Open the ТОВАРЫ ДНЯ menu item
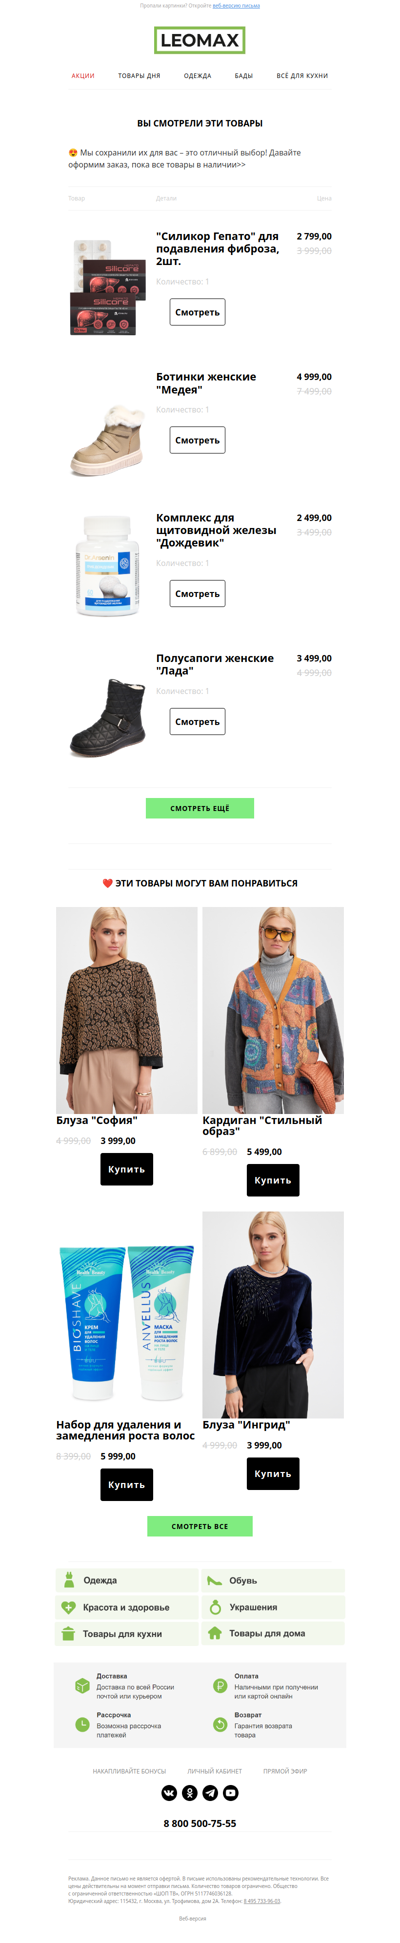Screen dimensions: 400x1943 [139, 76]
